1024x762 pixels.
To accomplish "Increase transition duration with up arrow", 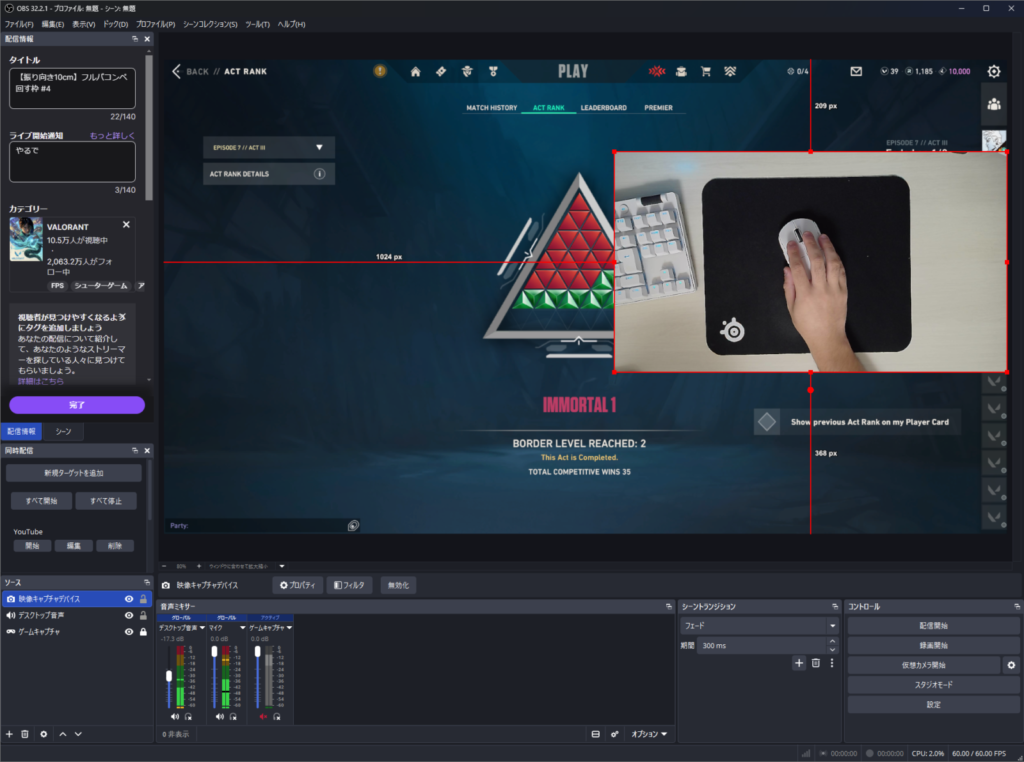I will tap(833, 641).
